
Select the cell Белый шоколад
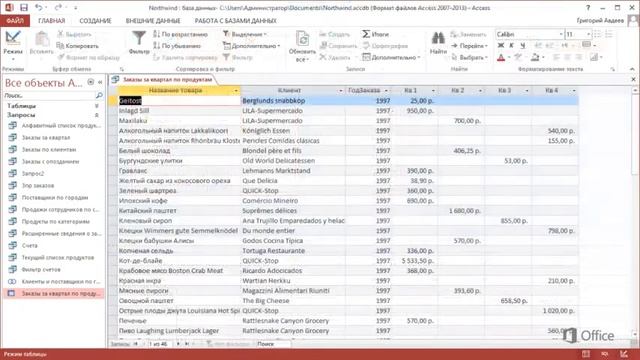pyautogui.click(x=179, y=151)
